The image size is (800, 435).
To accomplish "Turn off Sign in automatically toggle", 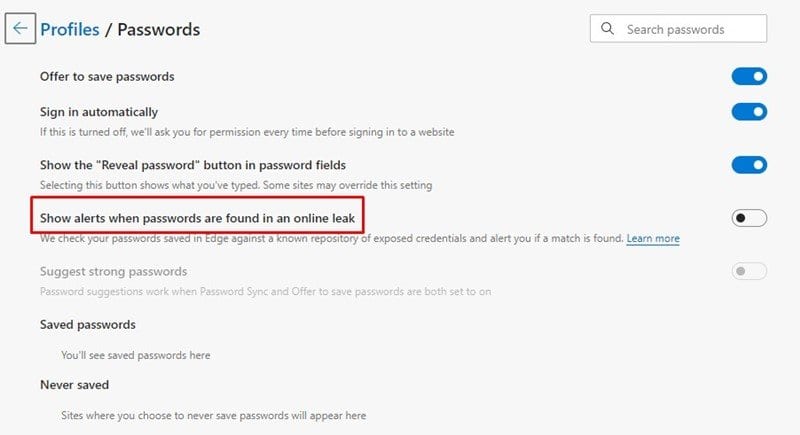I will click(749, 112).
